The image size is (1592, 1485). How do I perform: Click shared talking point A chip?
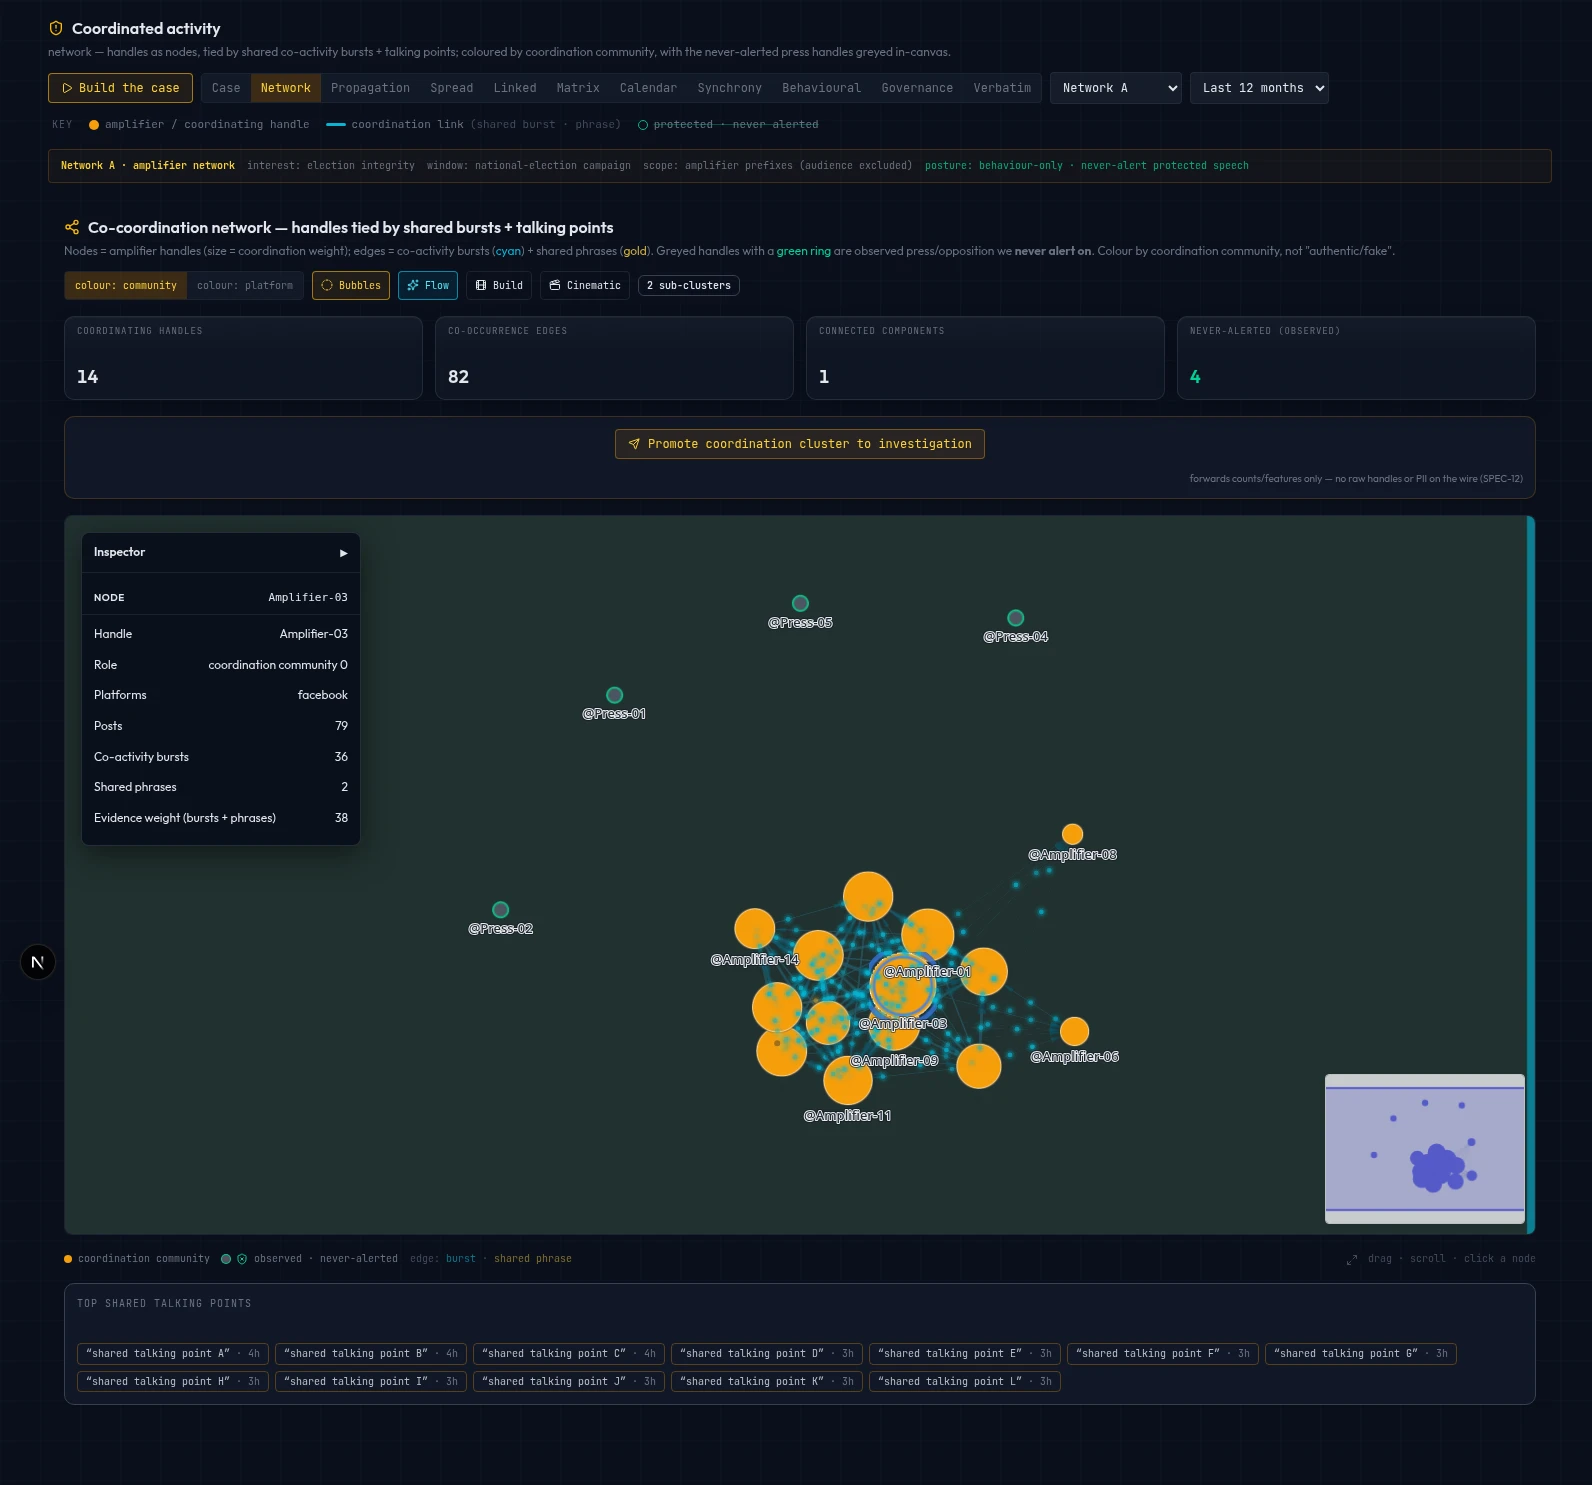click(173, 1354)
